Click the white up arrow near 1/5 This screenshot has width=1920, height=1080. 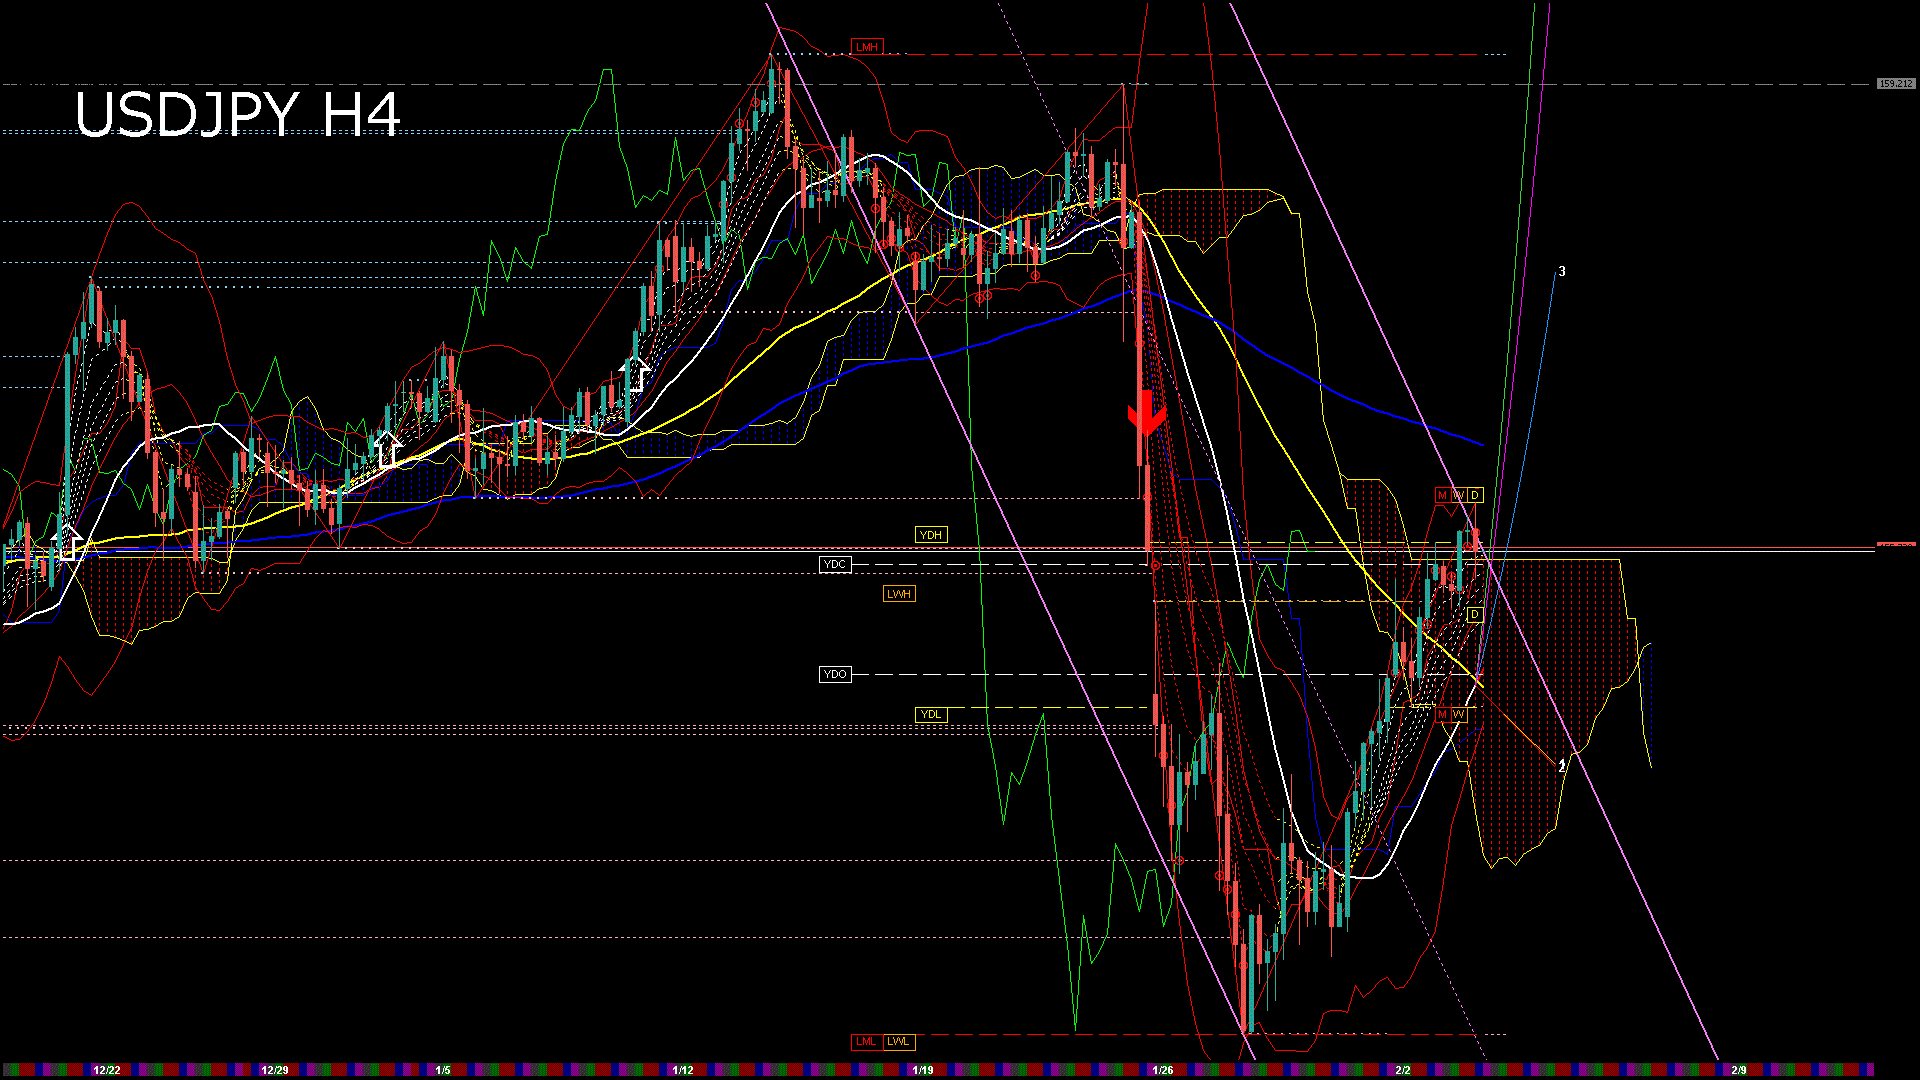388,449
